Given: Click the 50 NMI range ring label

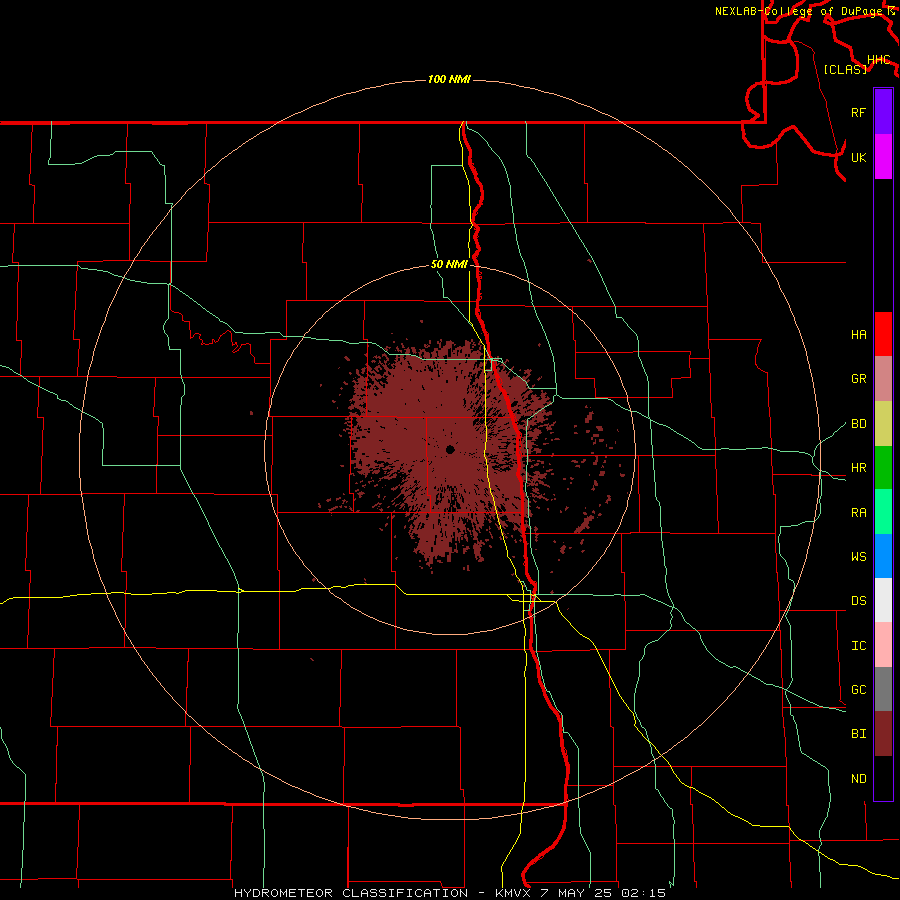Looking at the screenshot, I should pos(449,264).
